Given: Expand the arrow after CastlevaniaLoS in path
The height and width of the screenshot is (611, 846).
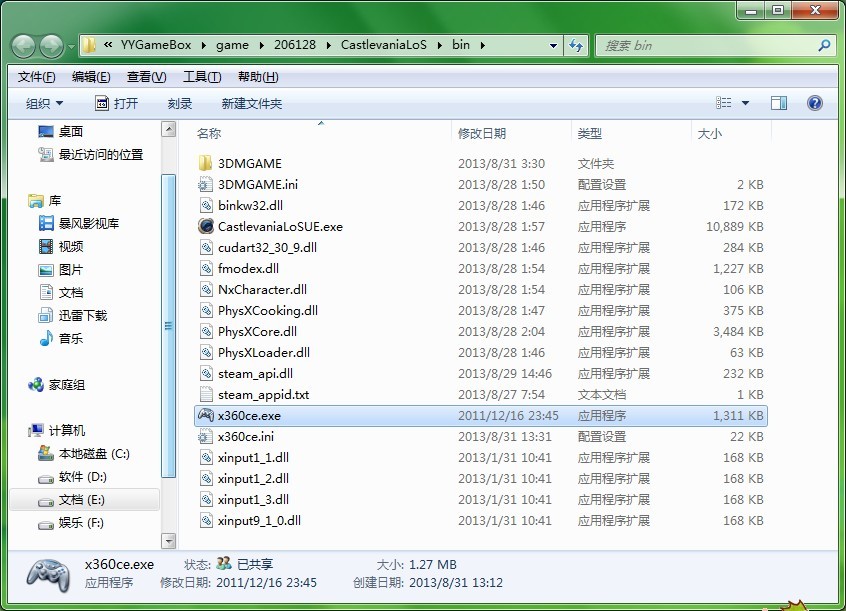Looking at the screenshot, I should tap(439, 45).
